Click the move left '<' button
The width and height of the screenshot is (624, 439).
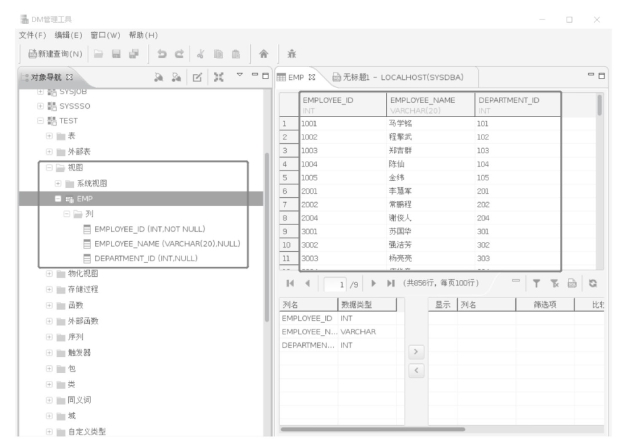416,371
